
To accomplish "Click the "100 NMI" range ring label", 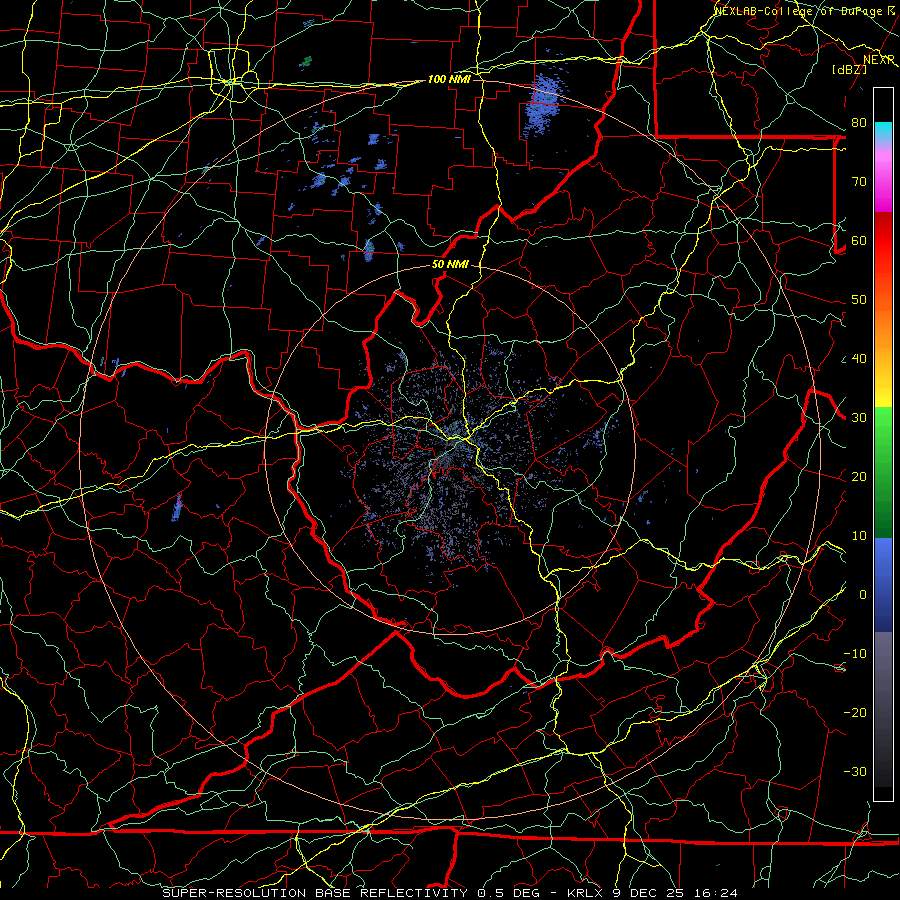I will [x=449, y=79].
